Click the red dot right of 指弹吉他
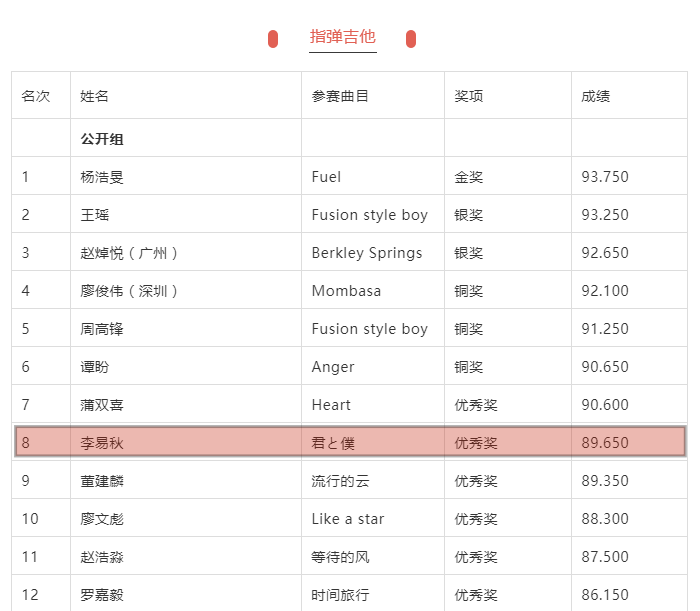Image resolution: width=700 pixels, height=611 pixels. coord(411,39)
